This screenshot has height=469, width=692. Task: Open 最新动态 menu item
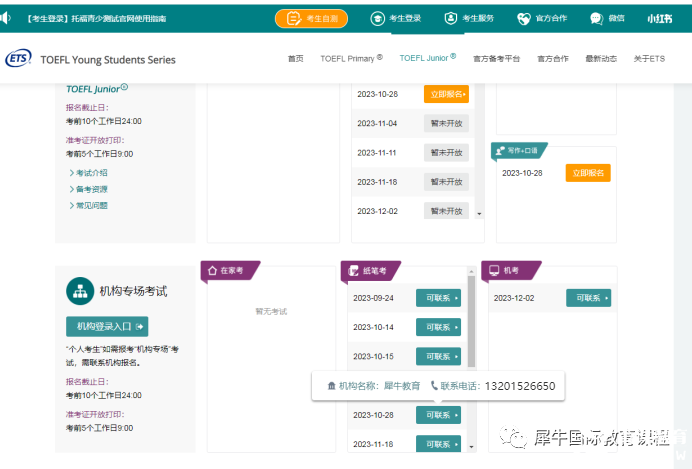coord(601,59)
